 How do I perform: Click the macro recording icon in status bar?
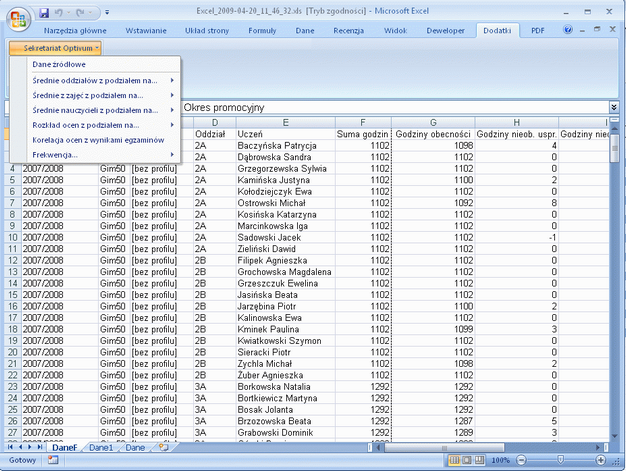53,460
